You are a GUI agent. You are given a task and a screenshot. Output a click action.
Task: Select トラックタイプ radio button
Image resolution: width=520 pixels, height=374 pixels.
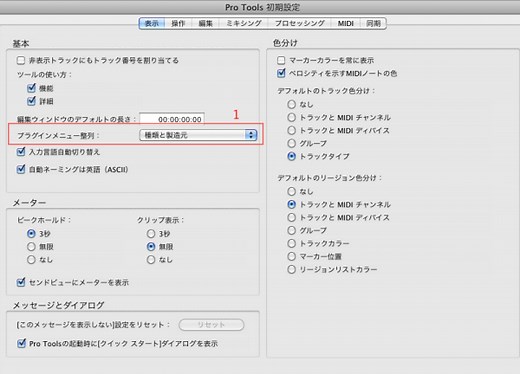point(292,156)
